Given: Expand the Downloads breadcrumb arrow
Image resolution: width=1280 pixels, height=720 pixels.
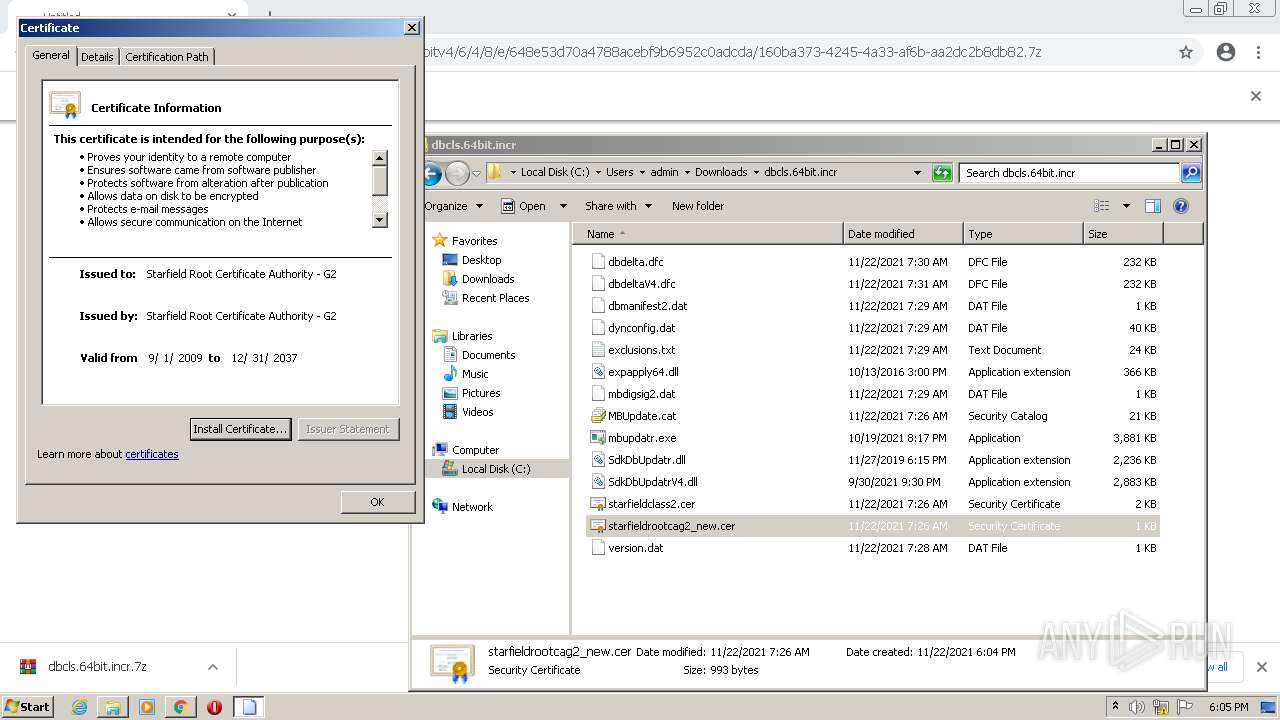Looking at the screenshot, I should tap(757, 172).
